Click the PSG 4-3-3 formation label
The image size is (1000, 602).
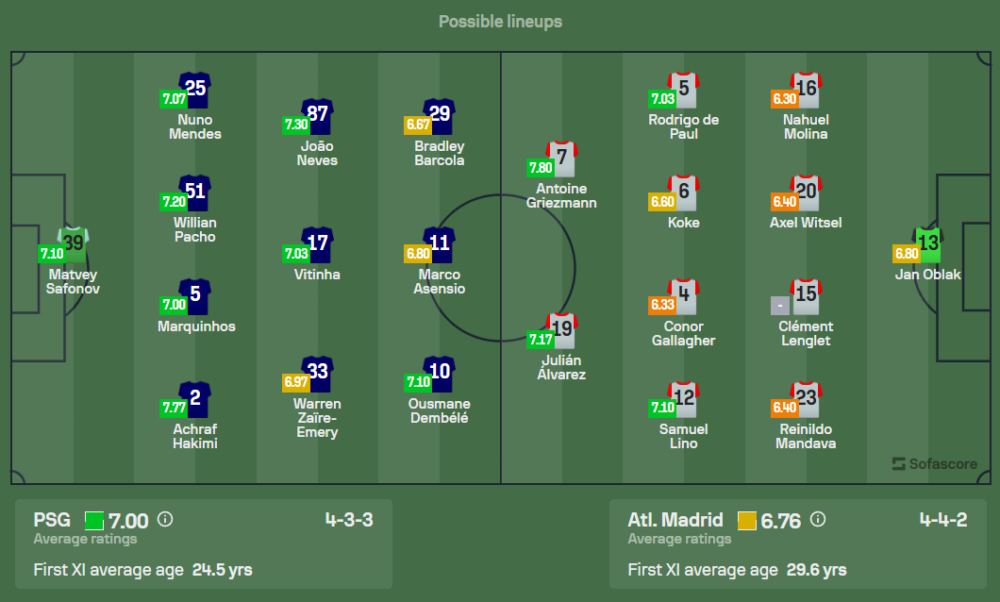coord(349,520)
